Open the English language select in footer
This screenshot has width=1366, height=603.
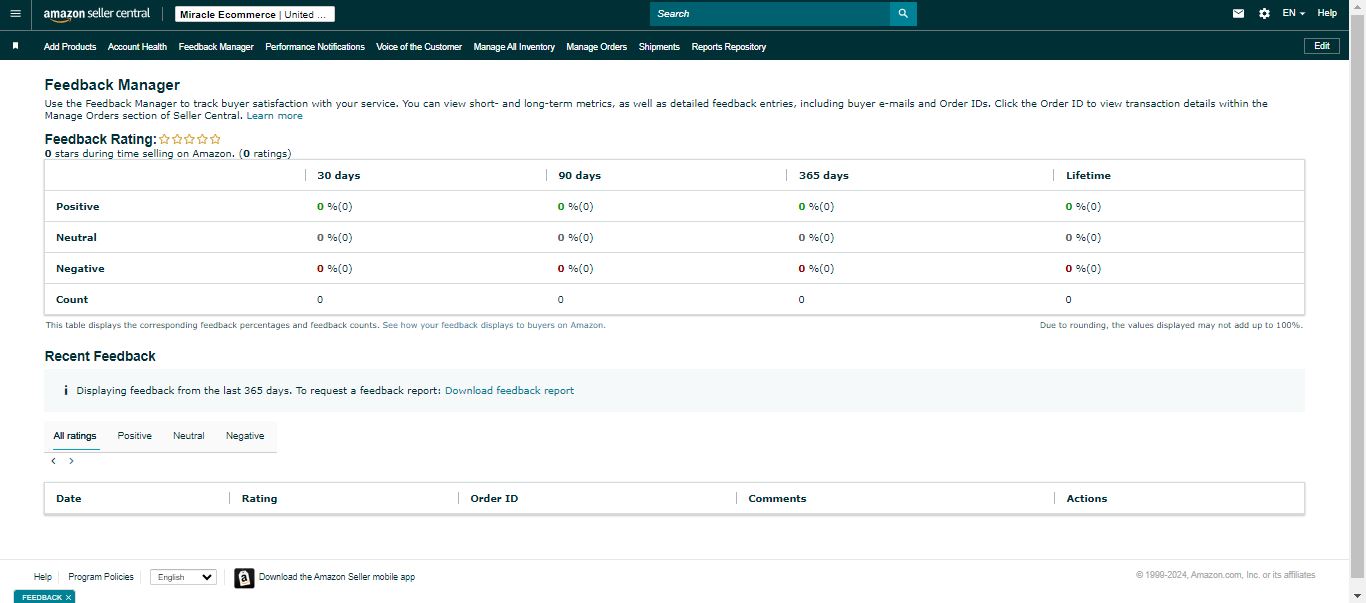183,577
